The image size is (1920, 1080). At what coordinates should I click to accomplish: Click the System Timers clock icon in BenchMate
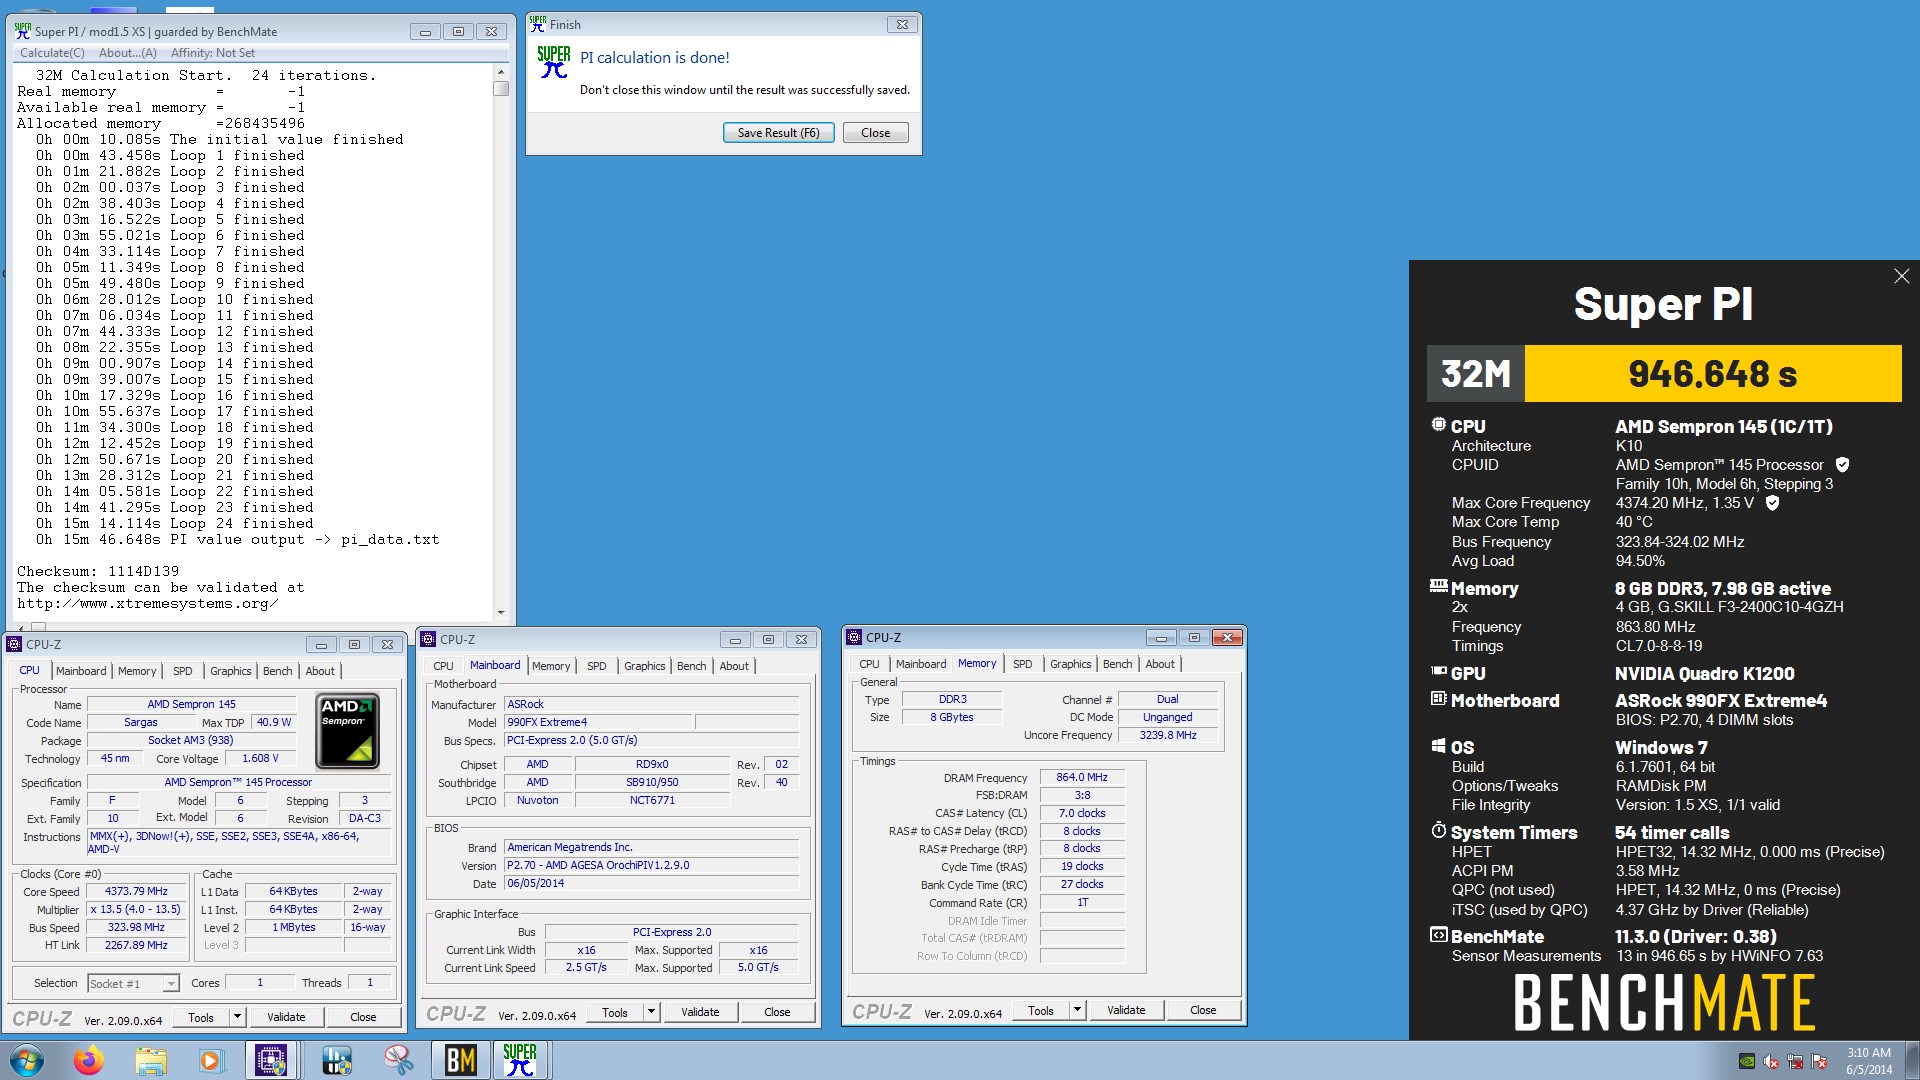1438,830
